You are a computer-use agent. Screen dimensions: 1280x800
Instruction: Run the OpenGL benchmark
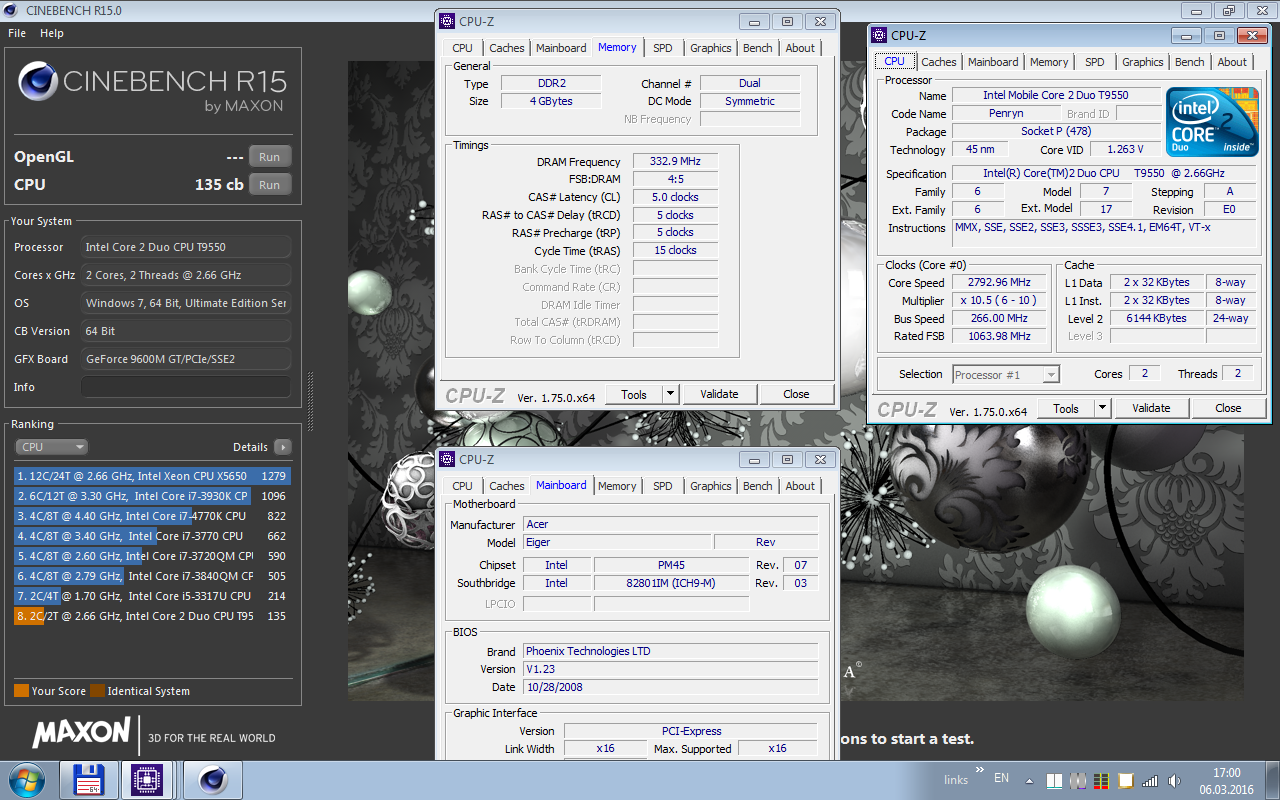point(269,157)
